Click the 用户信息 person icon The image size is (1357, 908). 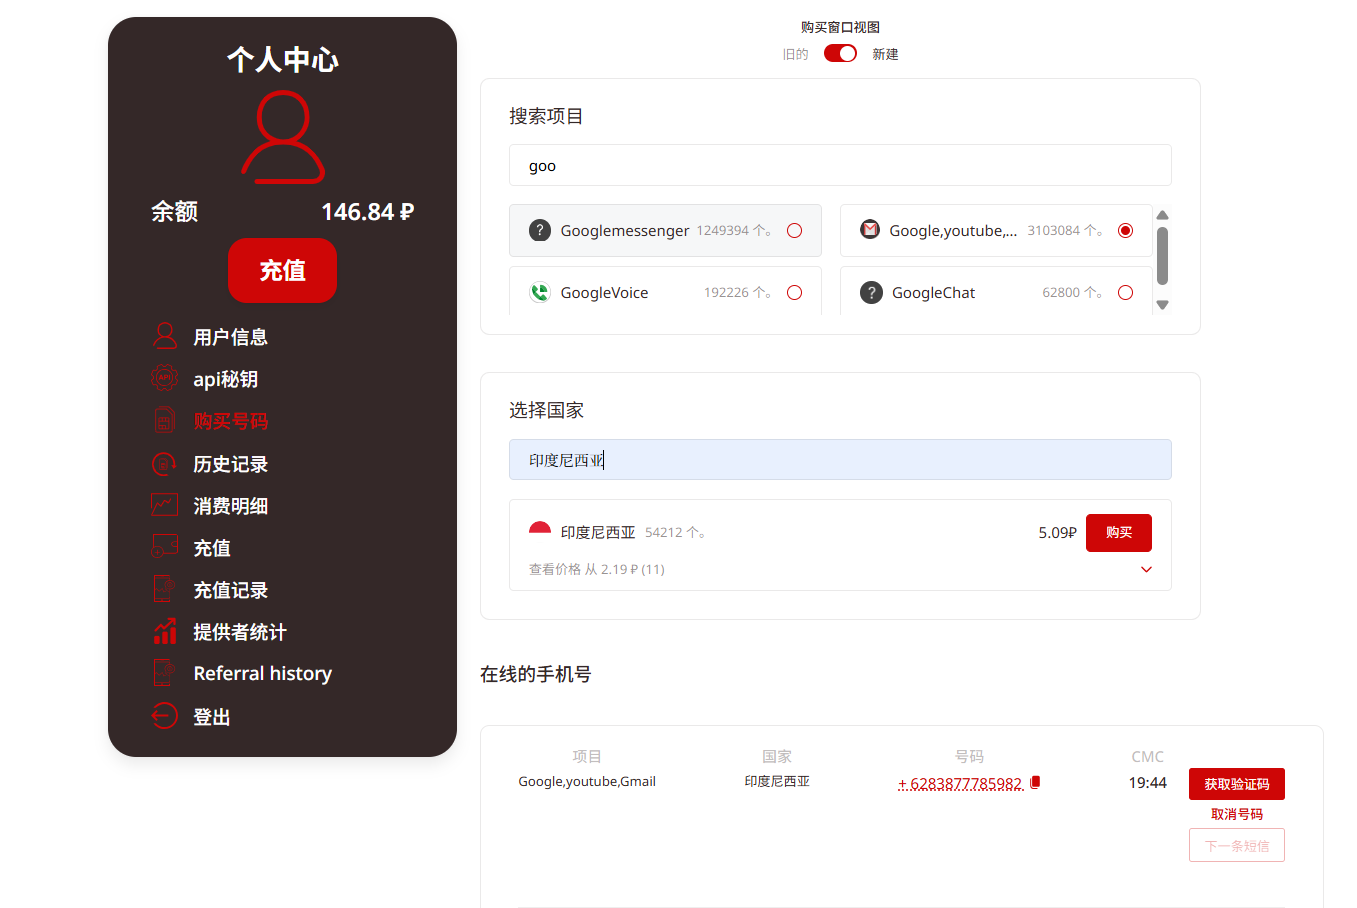tap(165, 336)
